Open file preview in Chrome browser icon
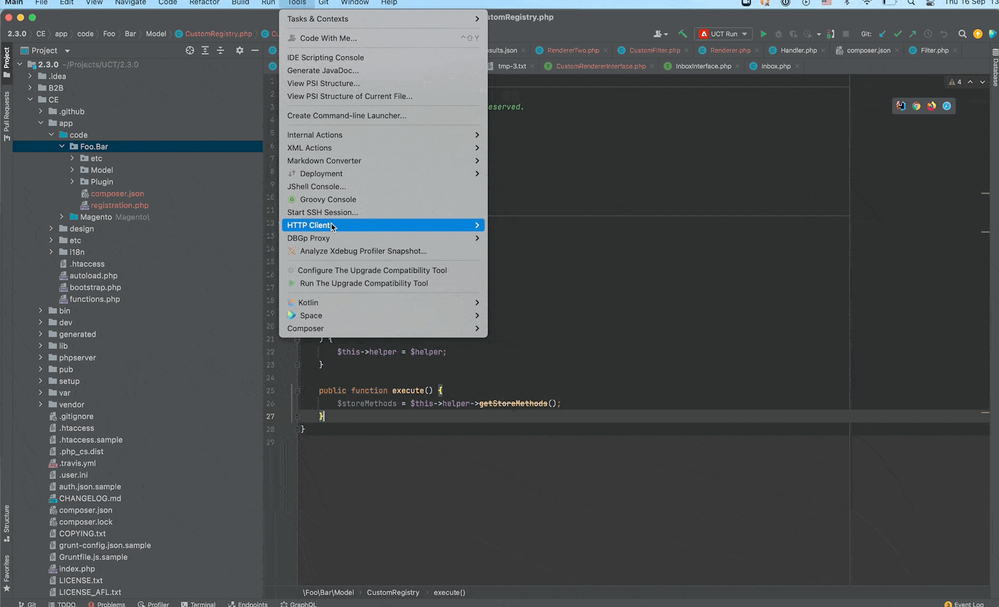This screenshot has height=607, width=999. (916, 105)
